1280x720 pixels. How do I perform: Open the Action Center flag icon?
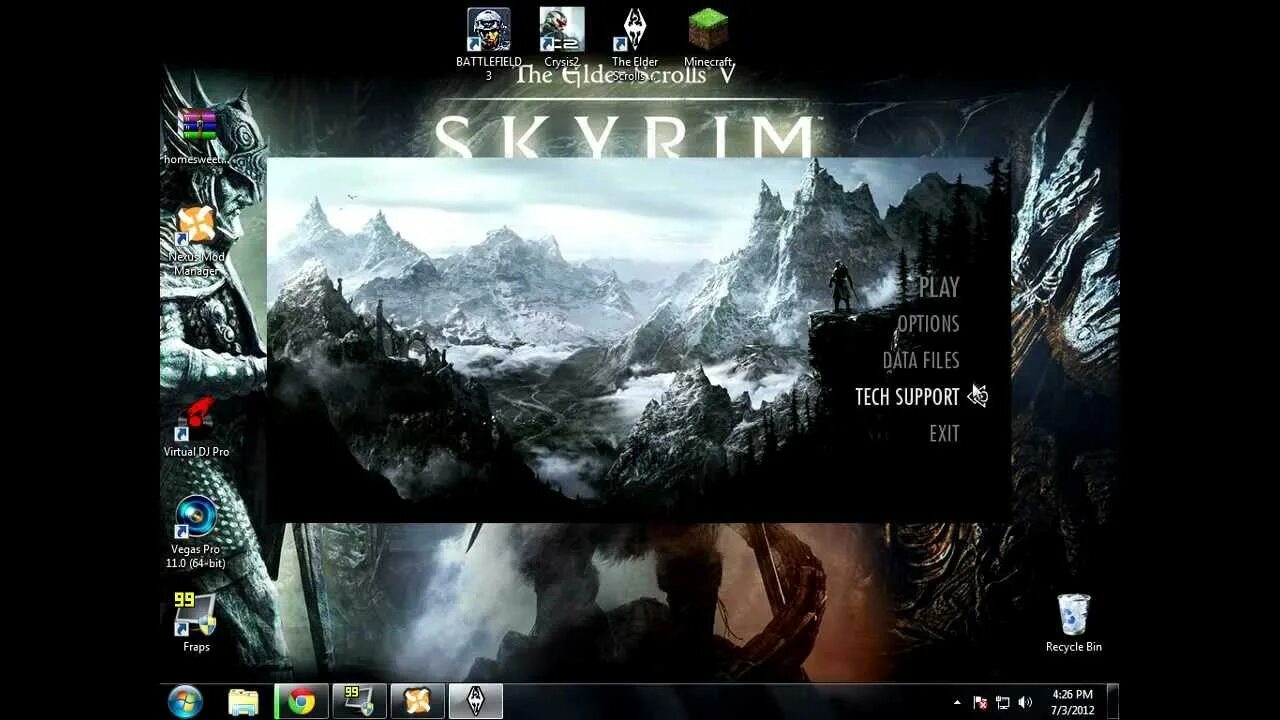980,703
